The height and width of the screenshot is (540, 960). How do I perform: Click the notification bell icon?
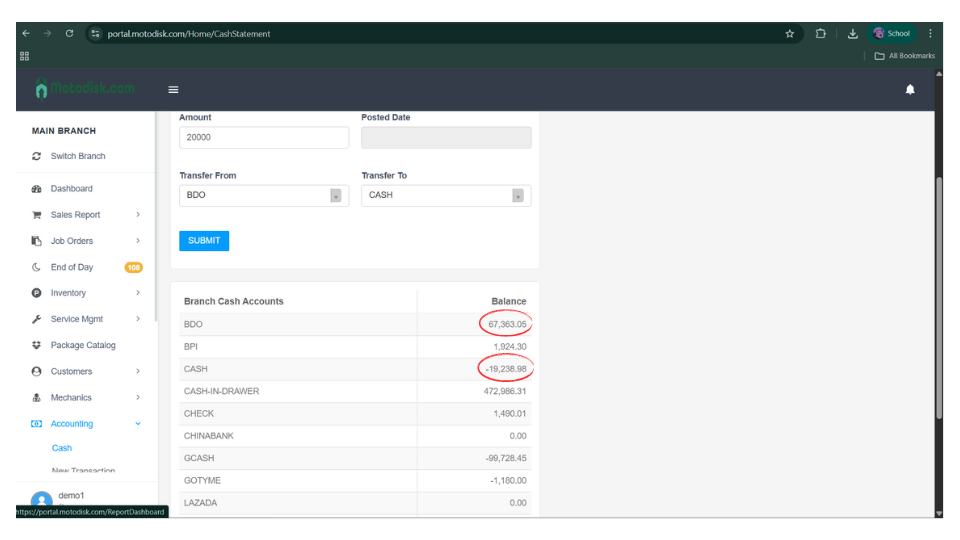pos(910,90)
